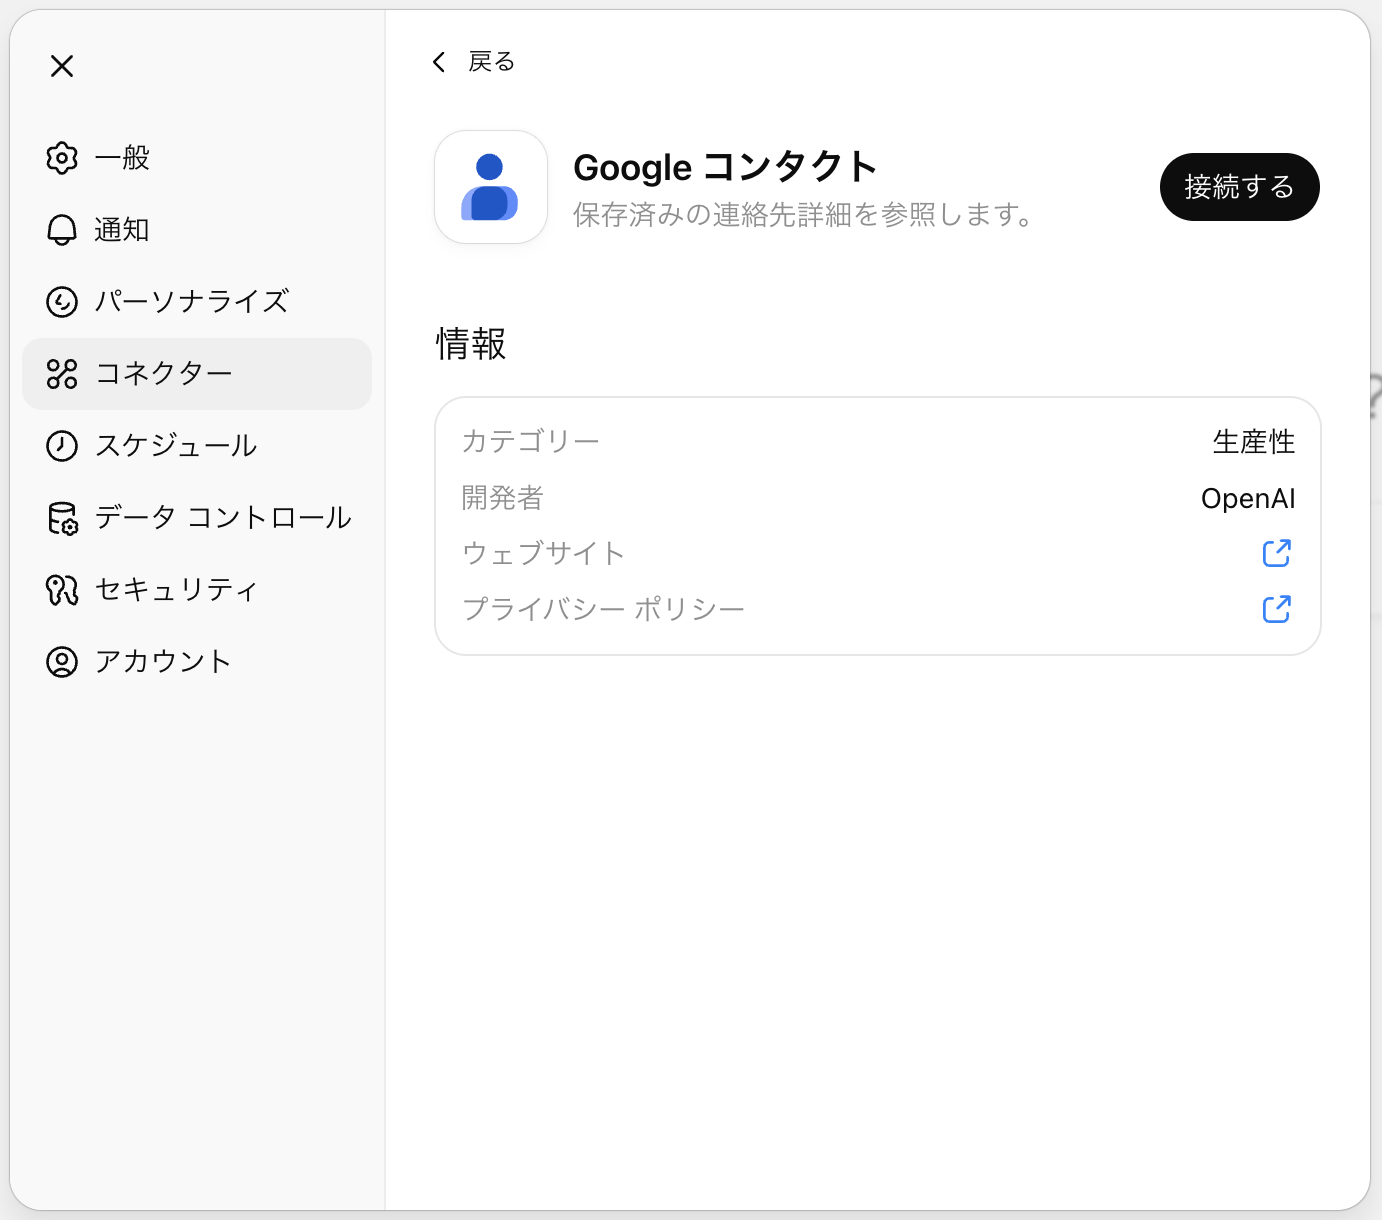Screen dimensions: 1382x1220
Task: Select the コネクター menu item
Action: coord(197,374)
